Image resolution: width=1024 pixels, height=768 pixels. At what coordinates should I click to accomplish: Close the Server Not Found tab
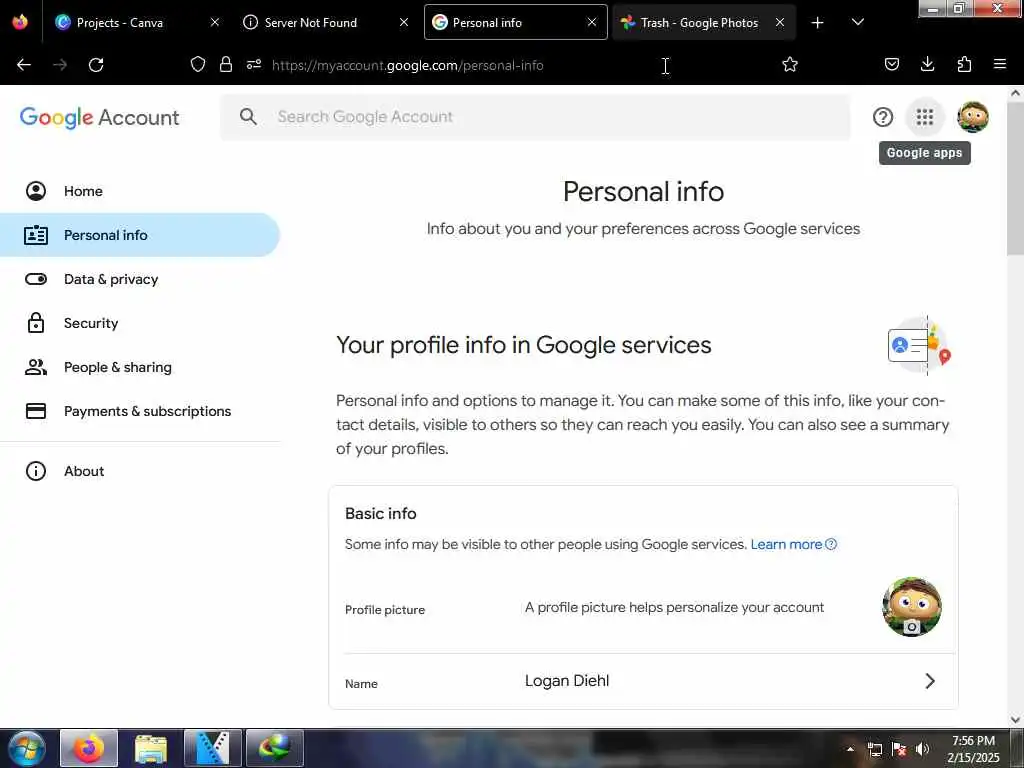[404, 23]
